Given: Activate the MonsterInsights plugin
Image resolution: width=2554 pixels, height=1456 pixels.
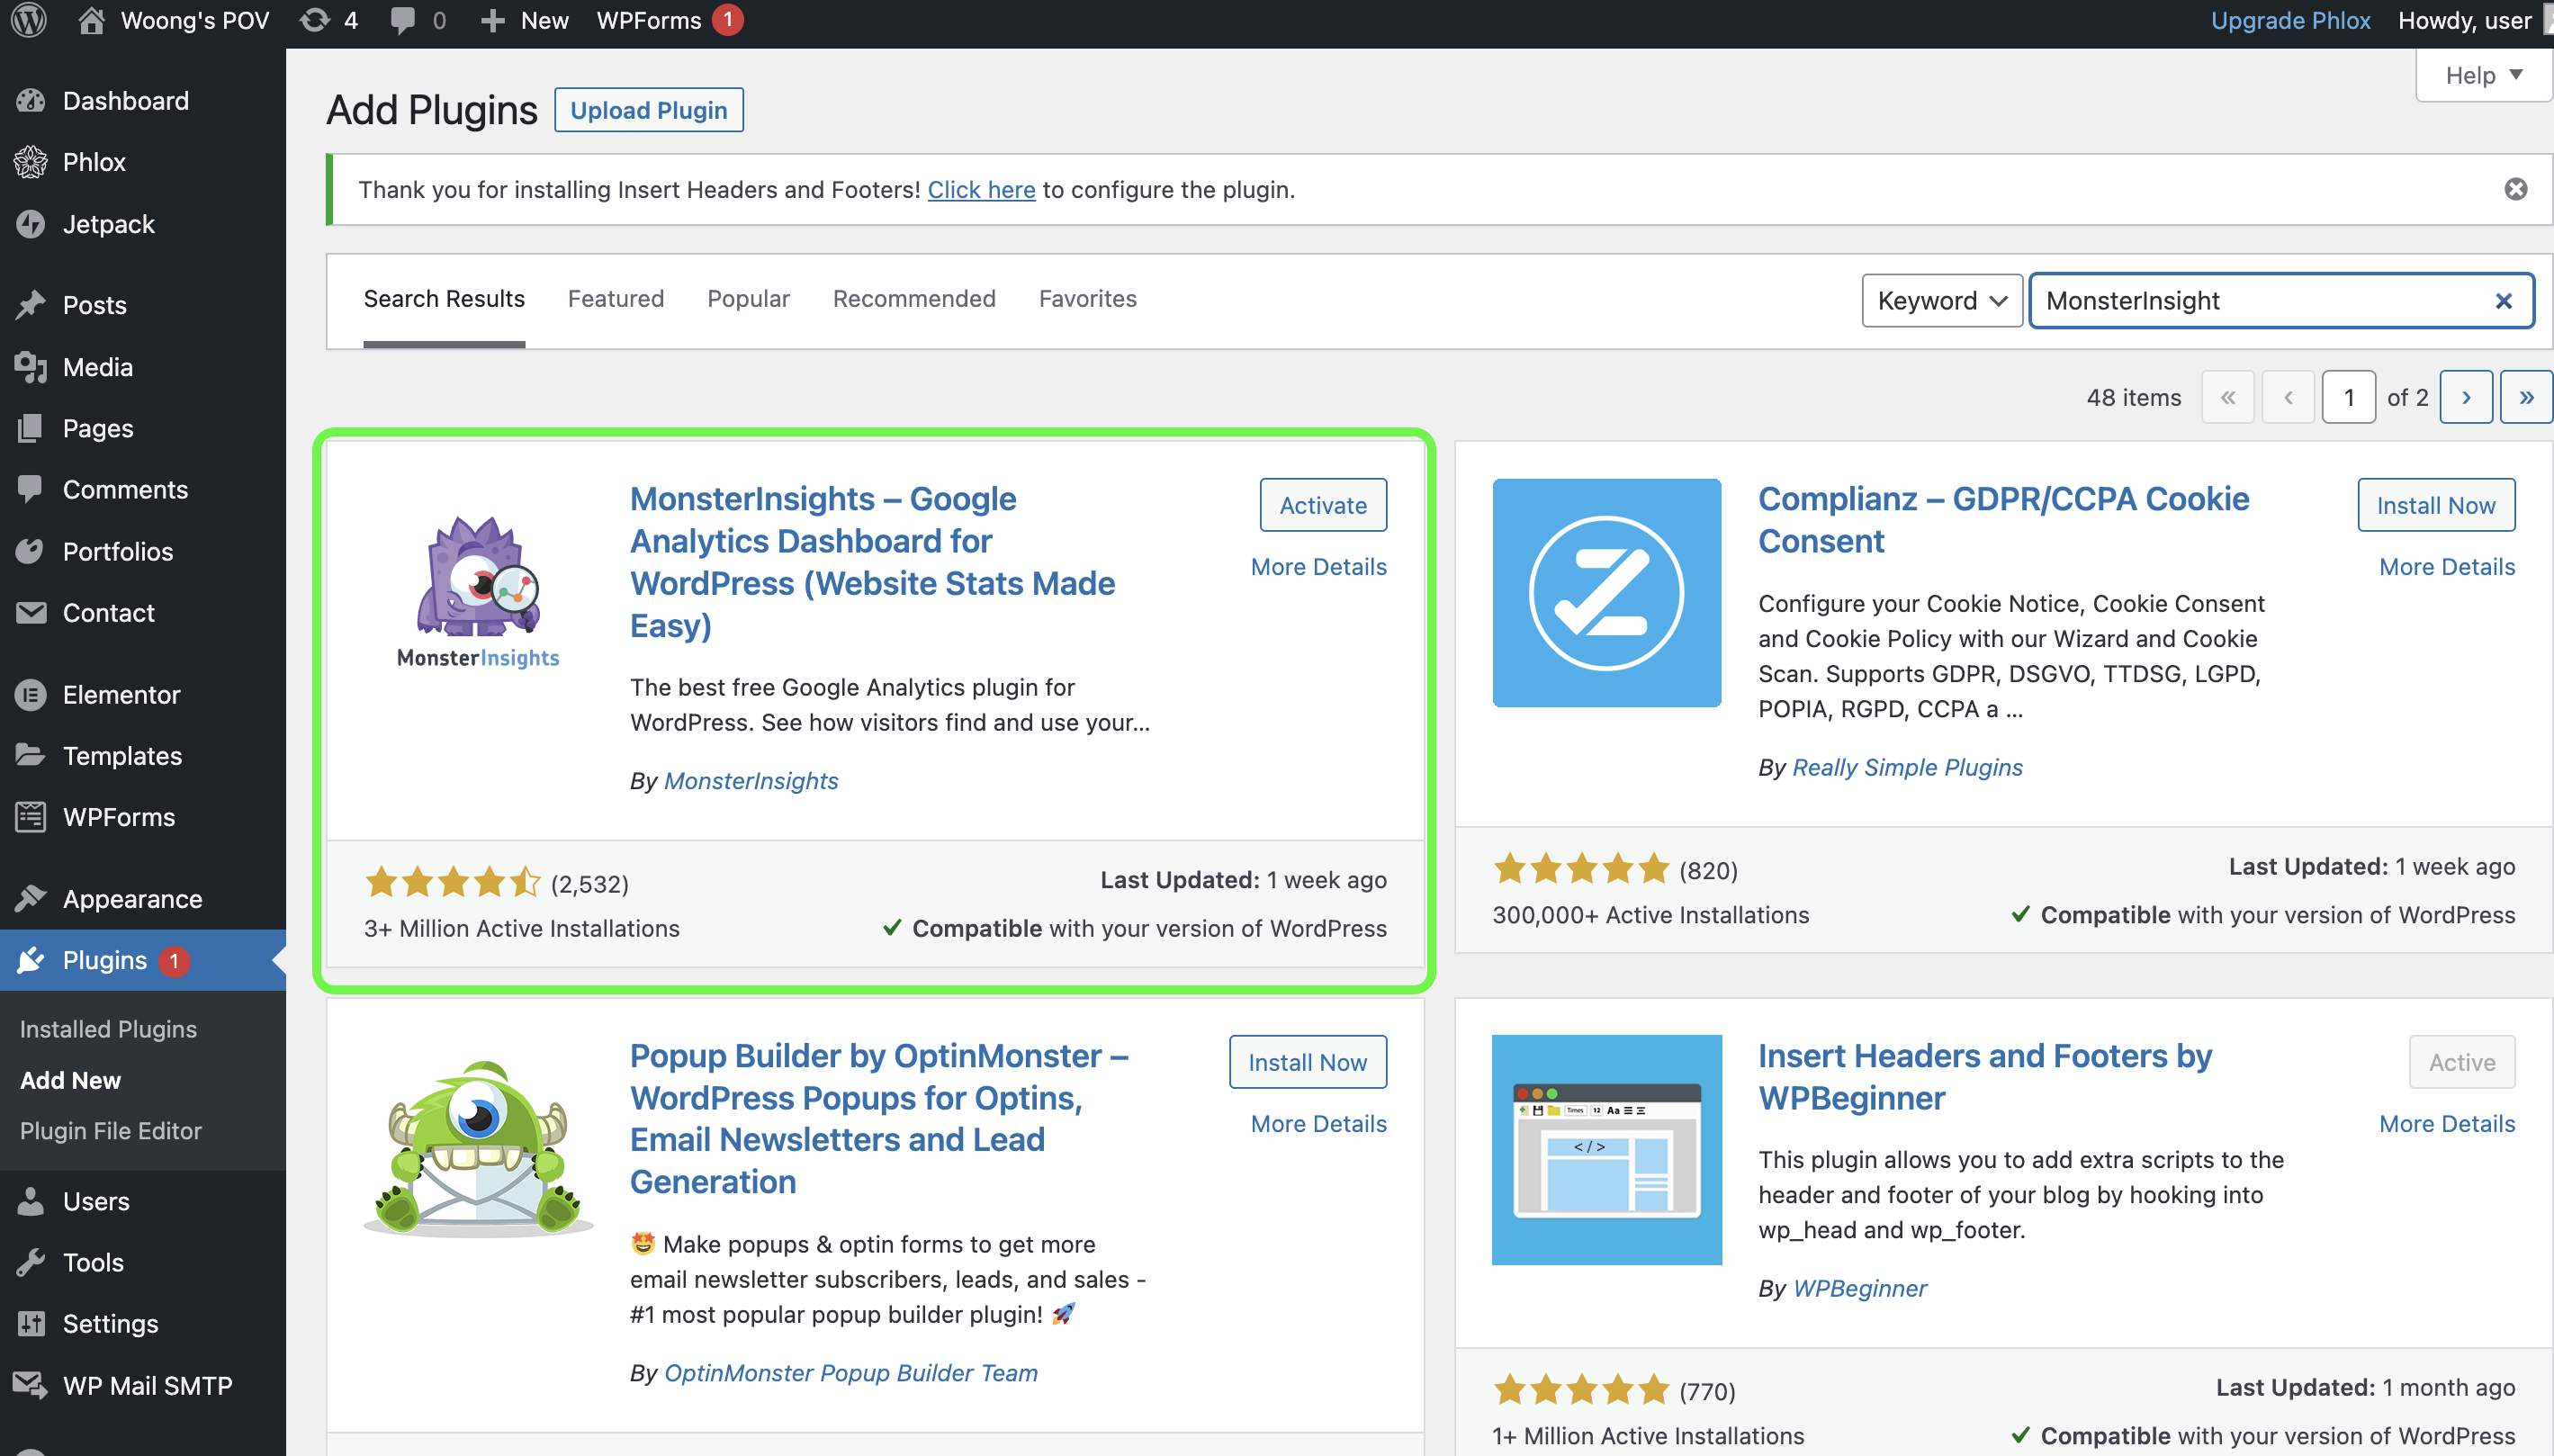Looking at the screenshot, I should 1322,505.
